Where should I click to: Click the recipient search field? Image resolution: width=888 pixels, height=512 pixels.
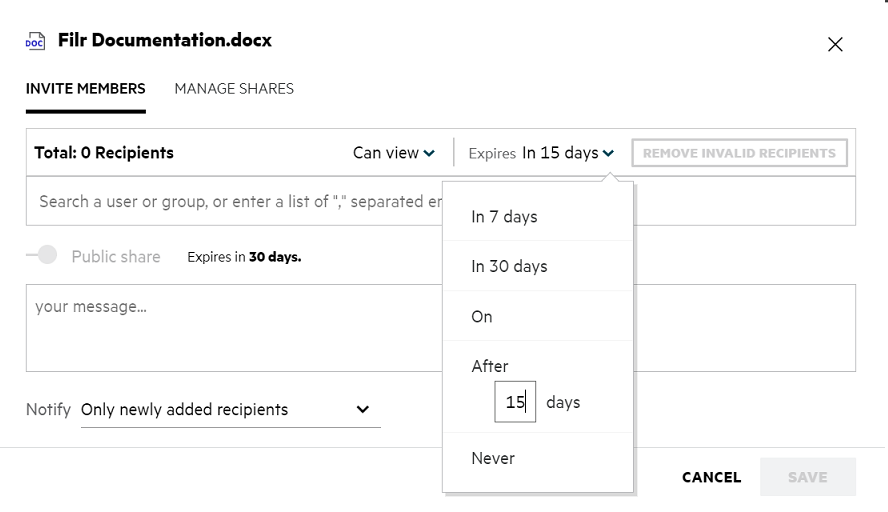235,201
